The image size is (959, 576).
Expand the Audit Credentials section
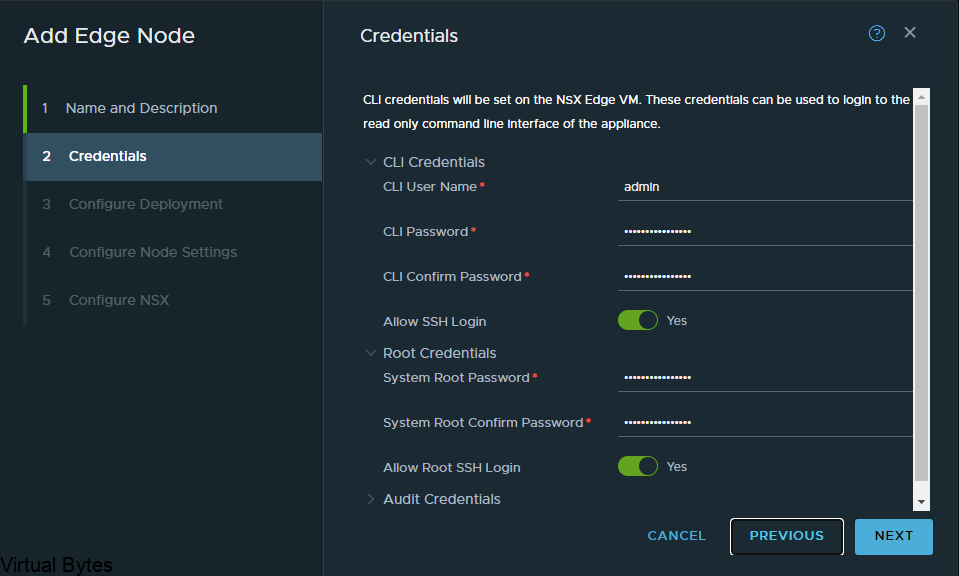coord(370,499)
